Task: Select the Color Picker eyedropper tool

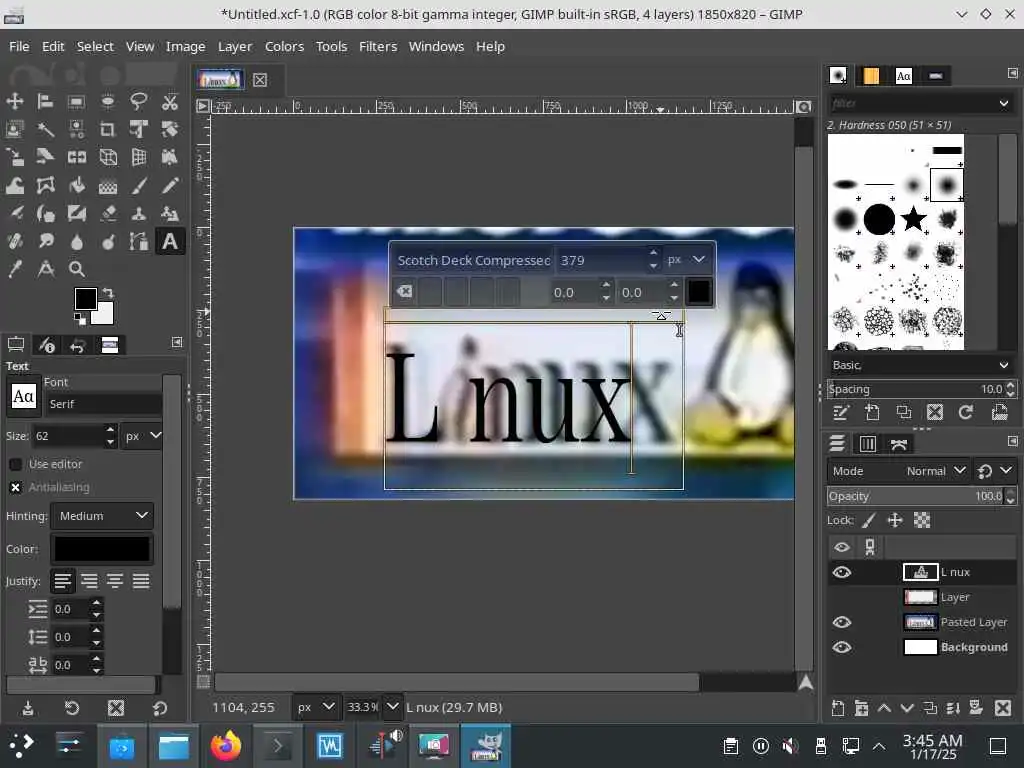Action: (14, 269)
